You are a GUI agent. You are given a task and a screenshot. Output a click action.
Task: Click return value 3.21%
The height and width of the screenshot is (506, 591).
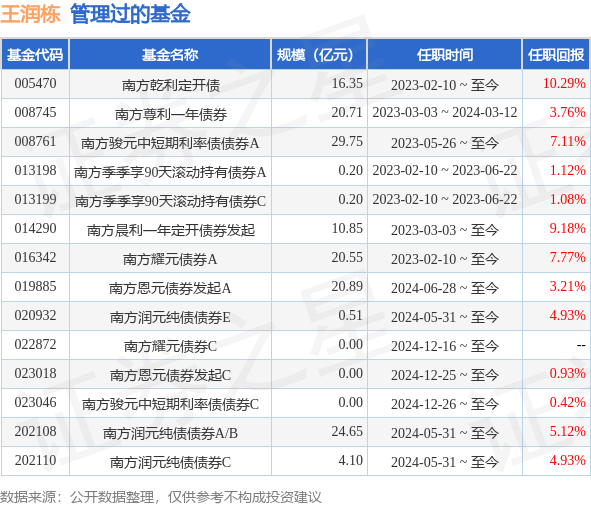click(568, 287)
